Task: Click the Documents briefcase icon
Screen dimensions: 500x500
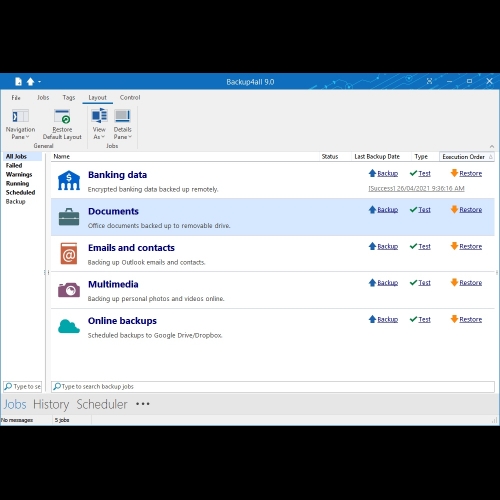Action: click(69, 217)
